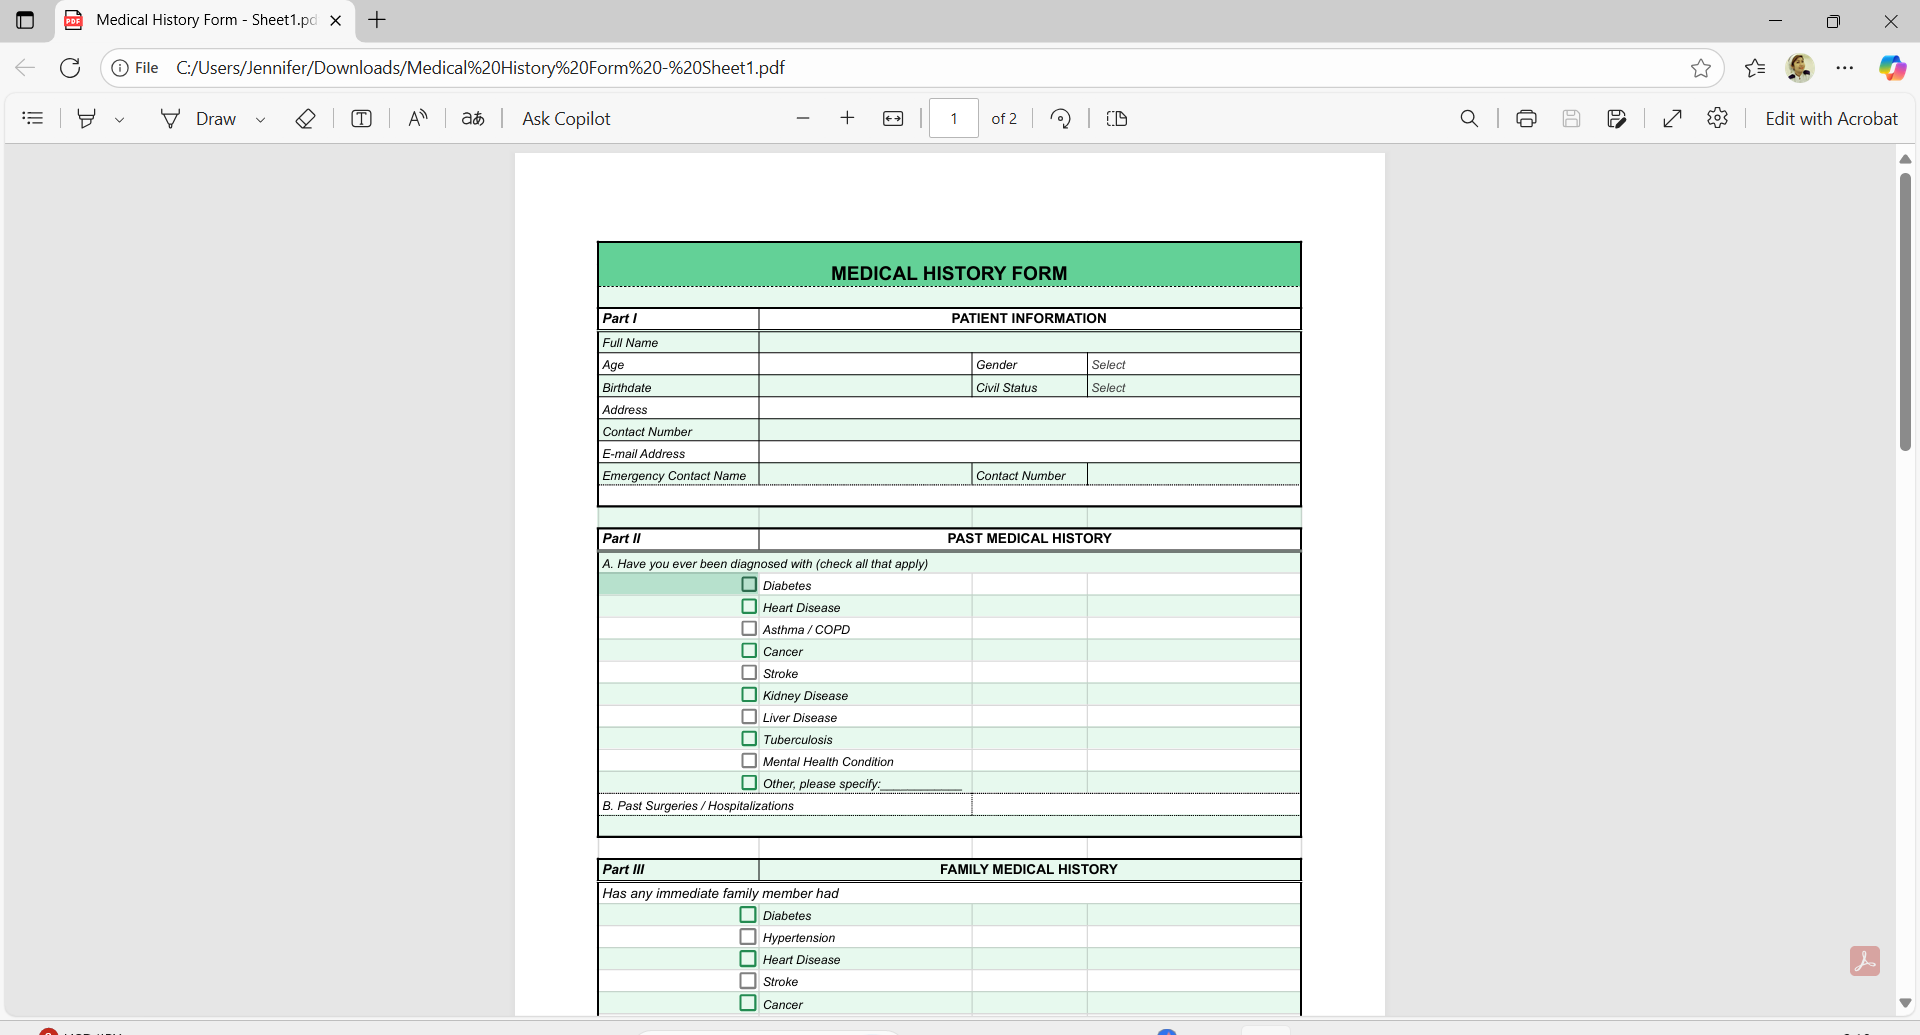This screenshot has width=1920, height=1035.
Task: Open a new tab
Action: coord(377,20)
